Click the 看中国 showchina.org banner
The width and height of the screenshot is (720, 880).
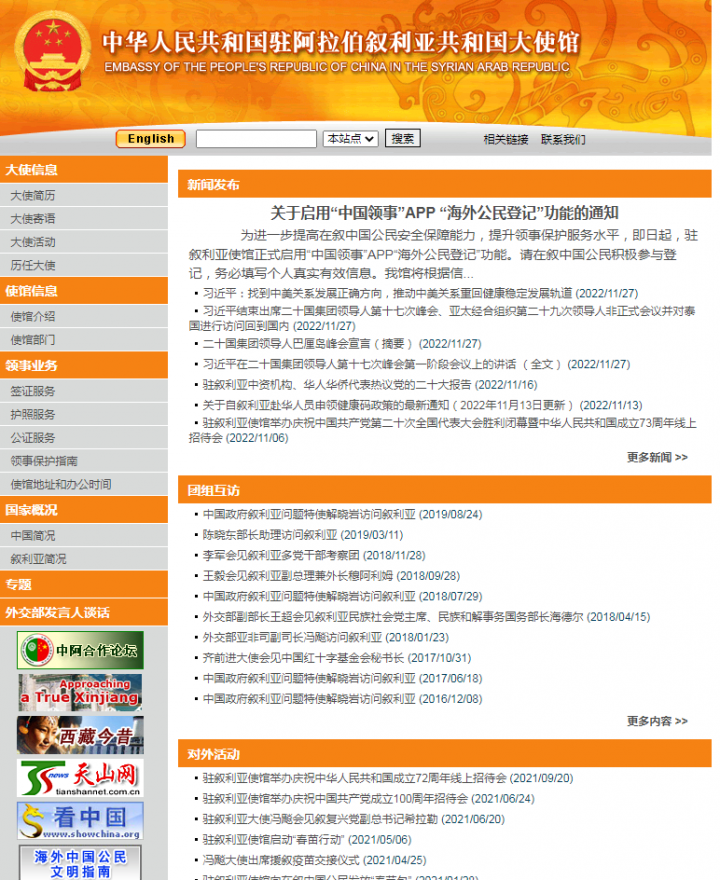tap(80, 821)
